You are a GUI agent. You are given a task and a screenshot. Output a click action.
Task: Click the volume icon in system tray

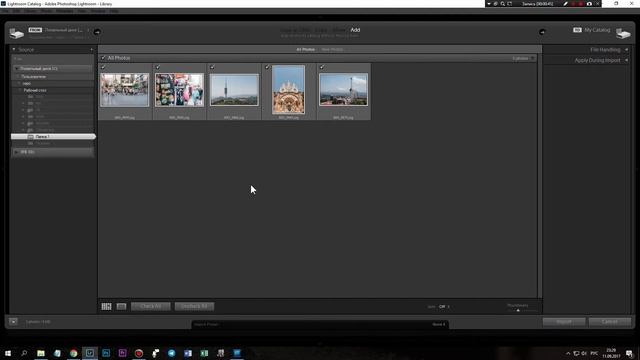pos(584,353)
